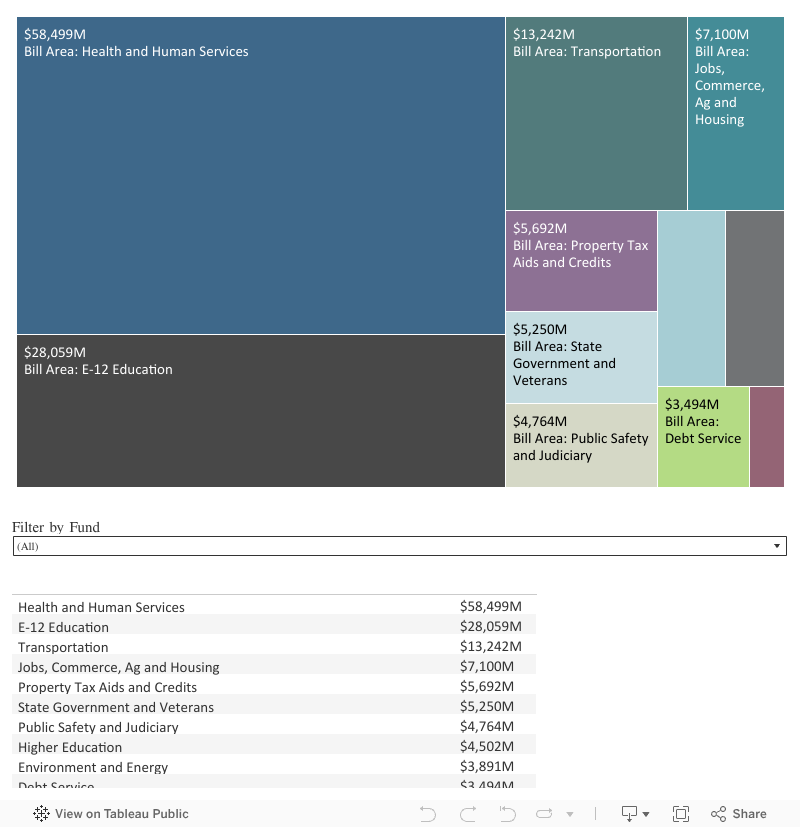Open the Download options icon

point(635,814)
